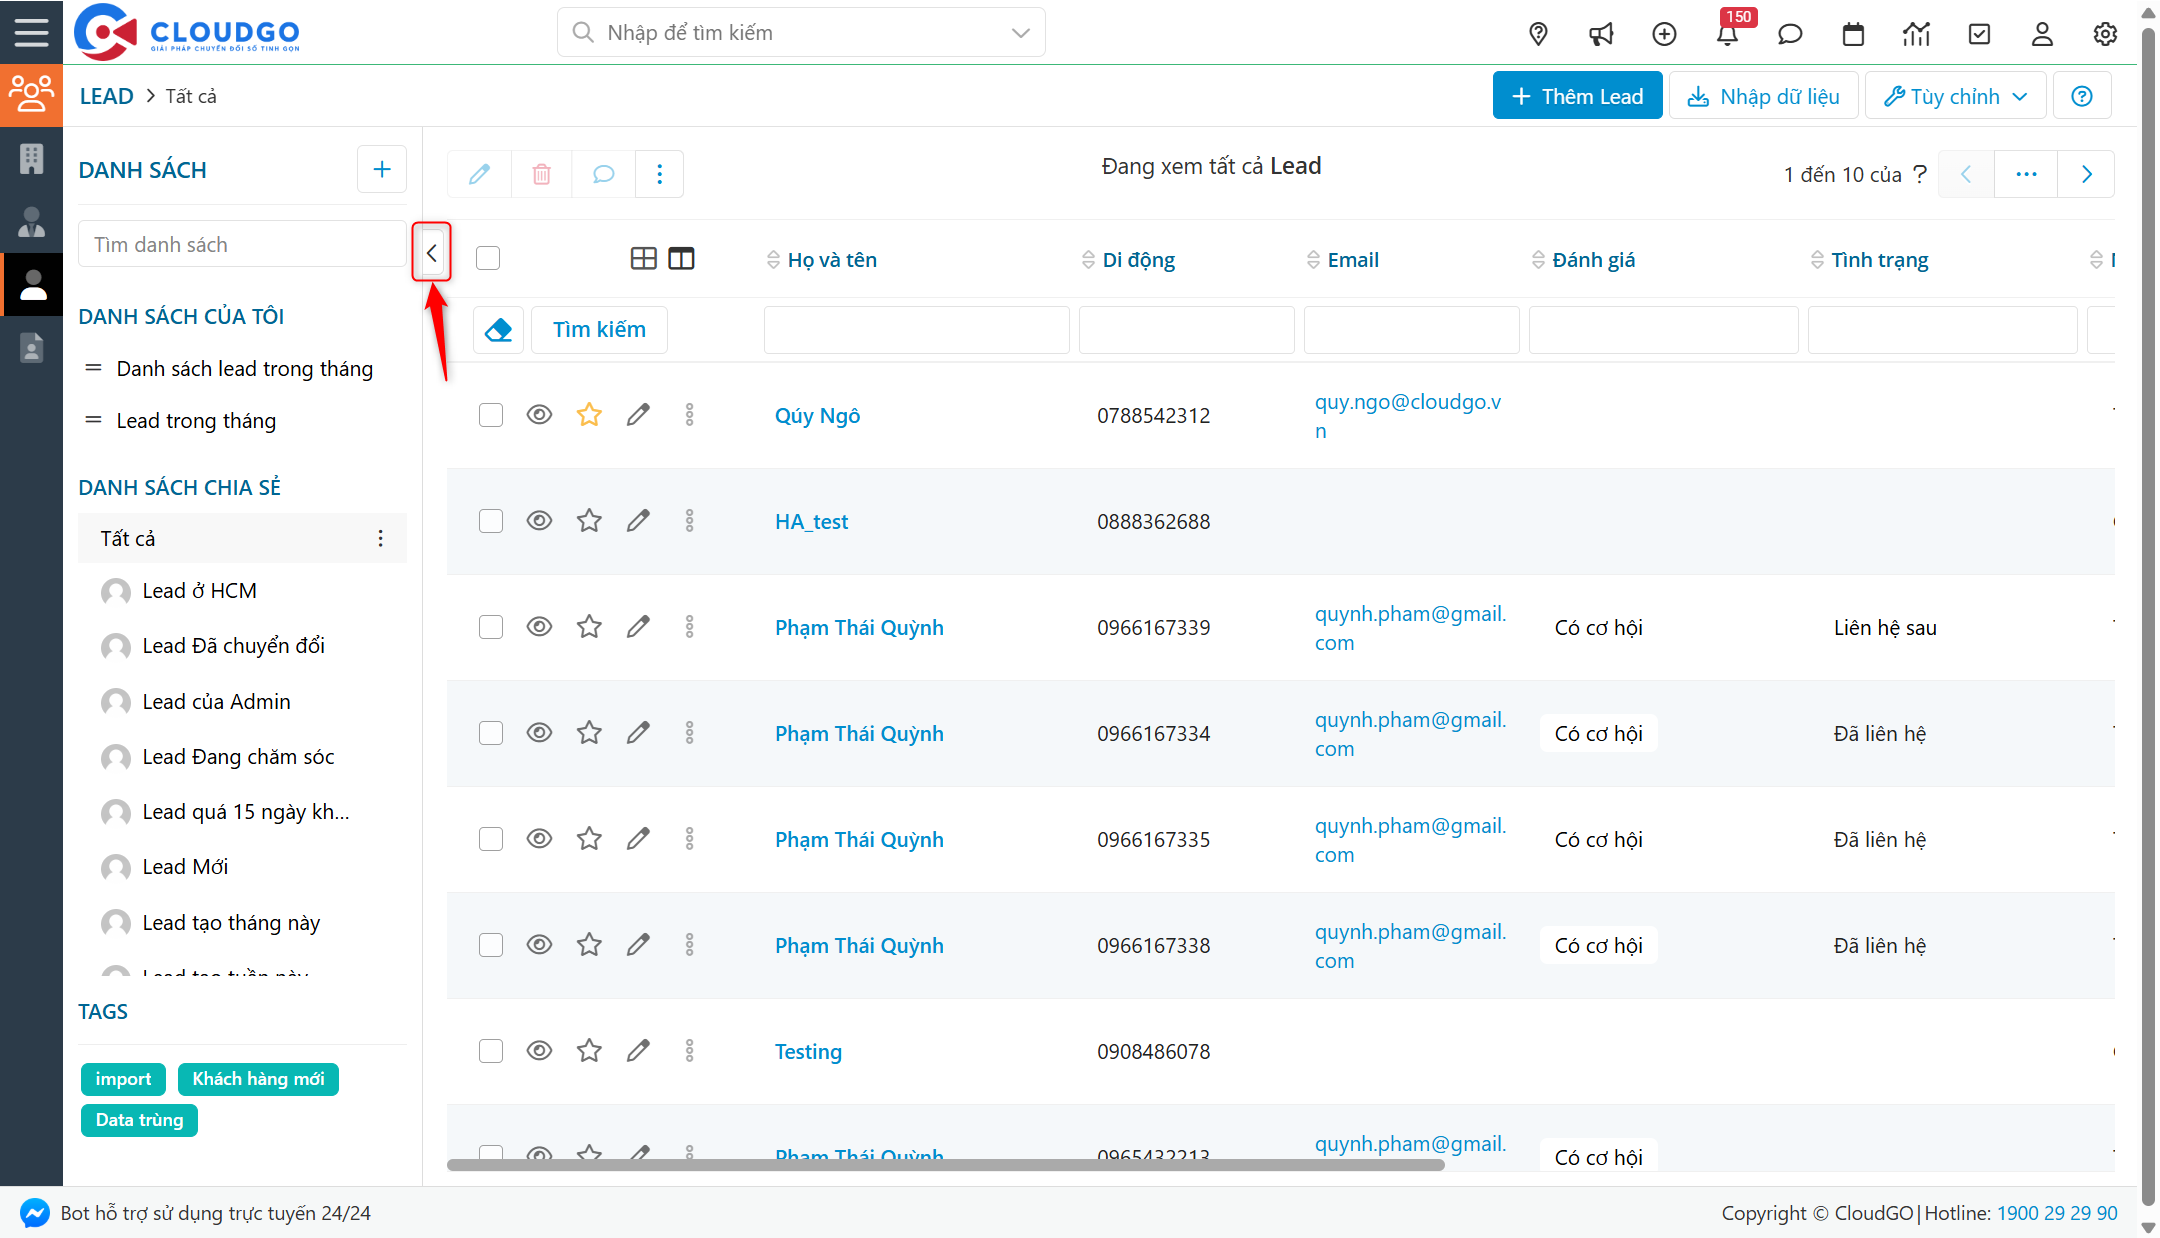Click in Tìm danh sách search field
Screen dimensions: 2160x1238
pyautogui.click(x=241, y=245)
